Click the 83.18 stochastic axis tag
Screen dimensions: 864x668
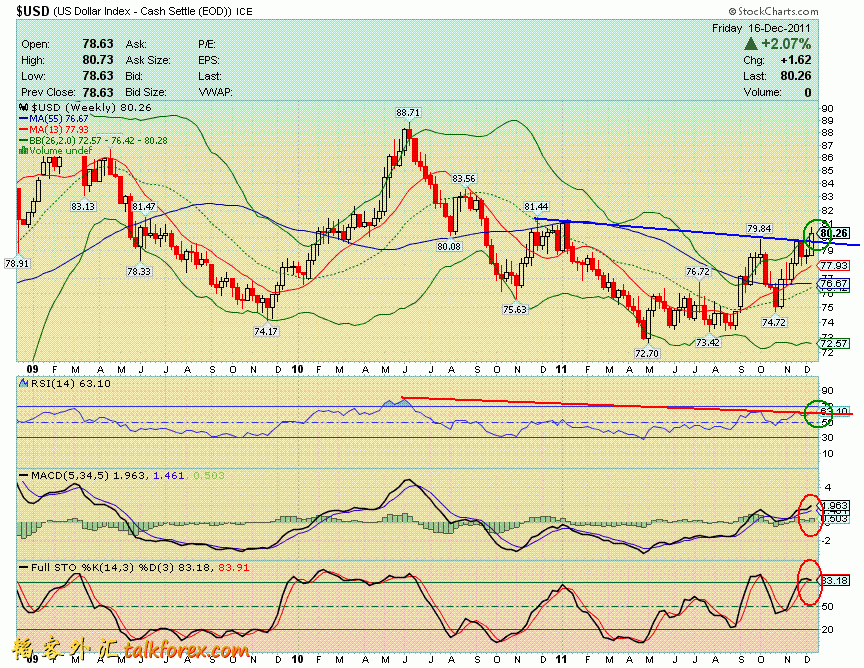(x=835, y=580)
